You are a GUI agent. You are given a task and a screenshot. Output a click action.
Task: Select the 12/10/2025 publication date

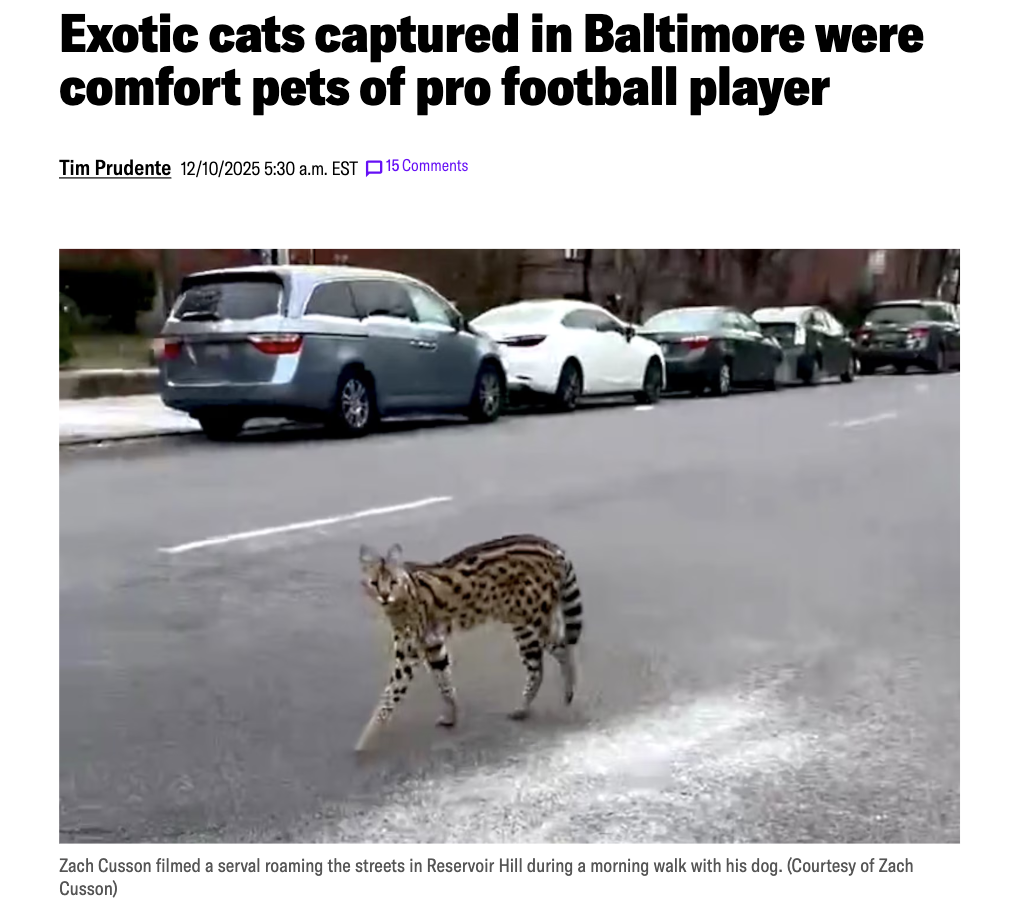pyautogui.click(x=220, y=169)
